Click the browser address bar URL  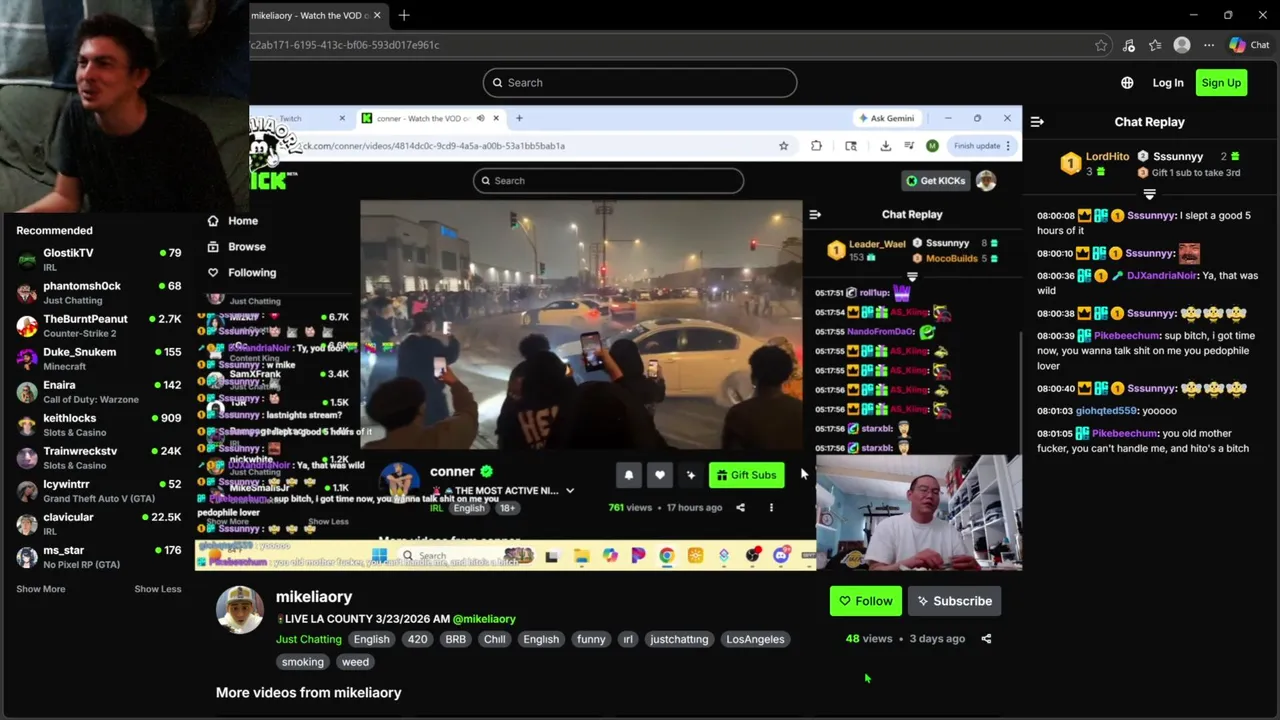coord(344,45)
